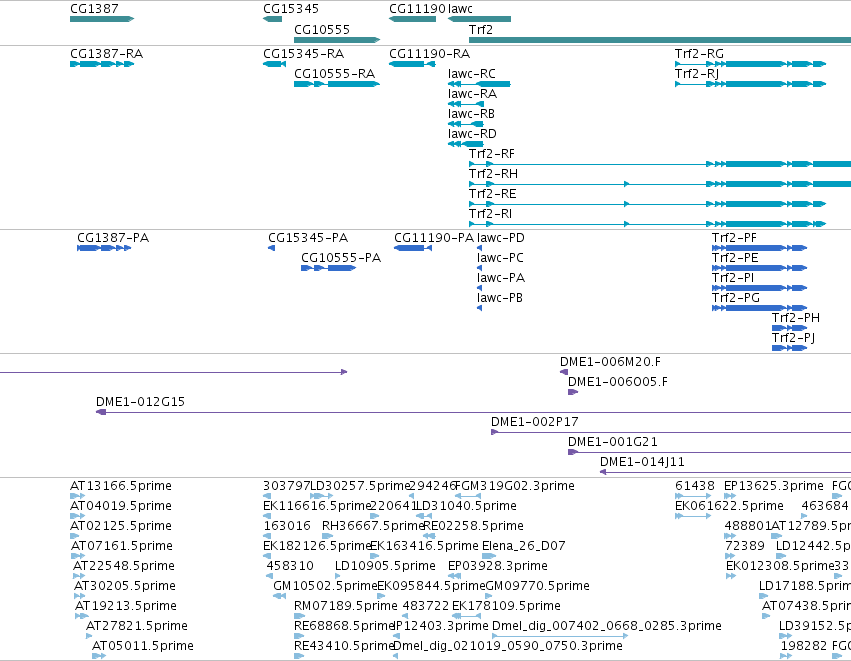This screenshot has width=851, height=661.
Task: Select the Trf2-PF protein label
Action: pos(734,238)
